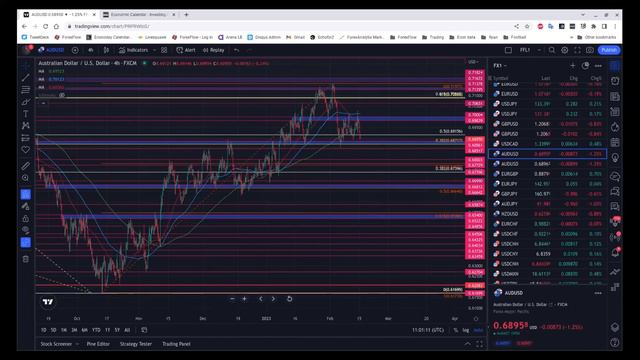
Task: Open the favorites heart icon tool
Action: pos(26,150)
